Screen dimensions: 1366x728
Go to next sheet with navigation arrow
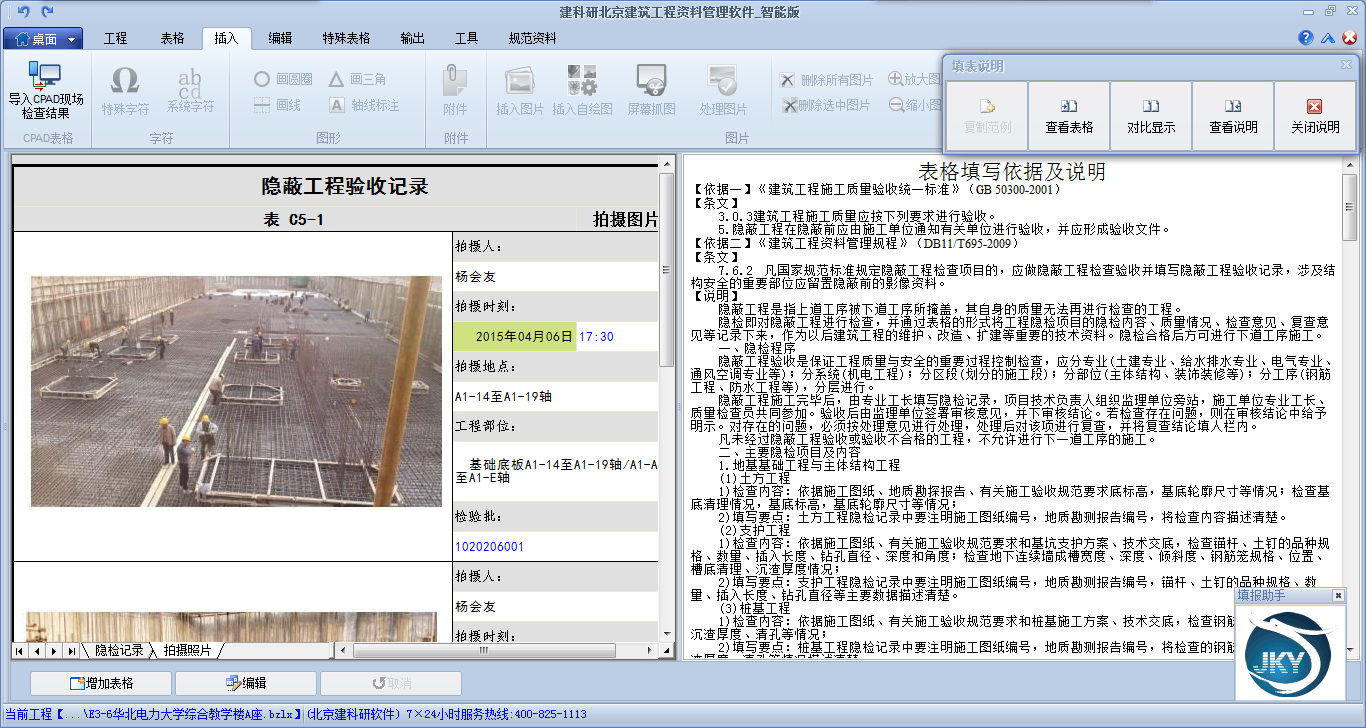[53, 650]
